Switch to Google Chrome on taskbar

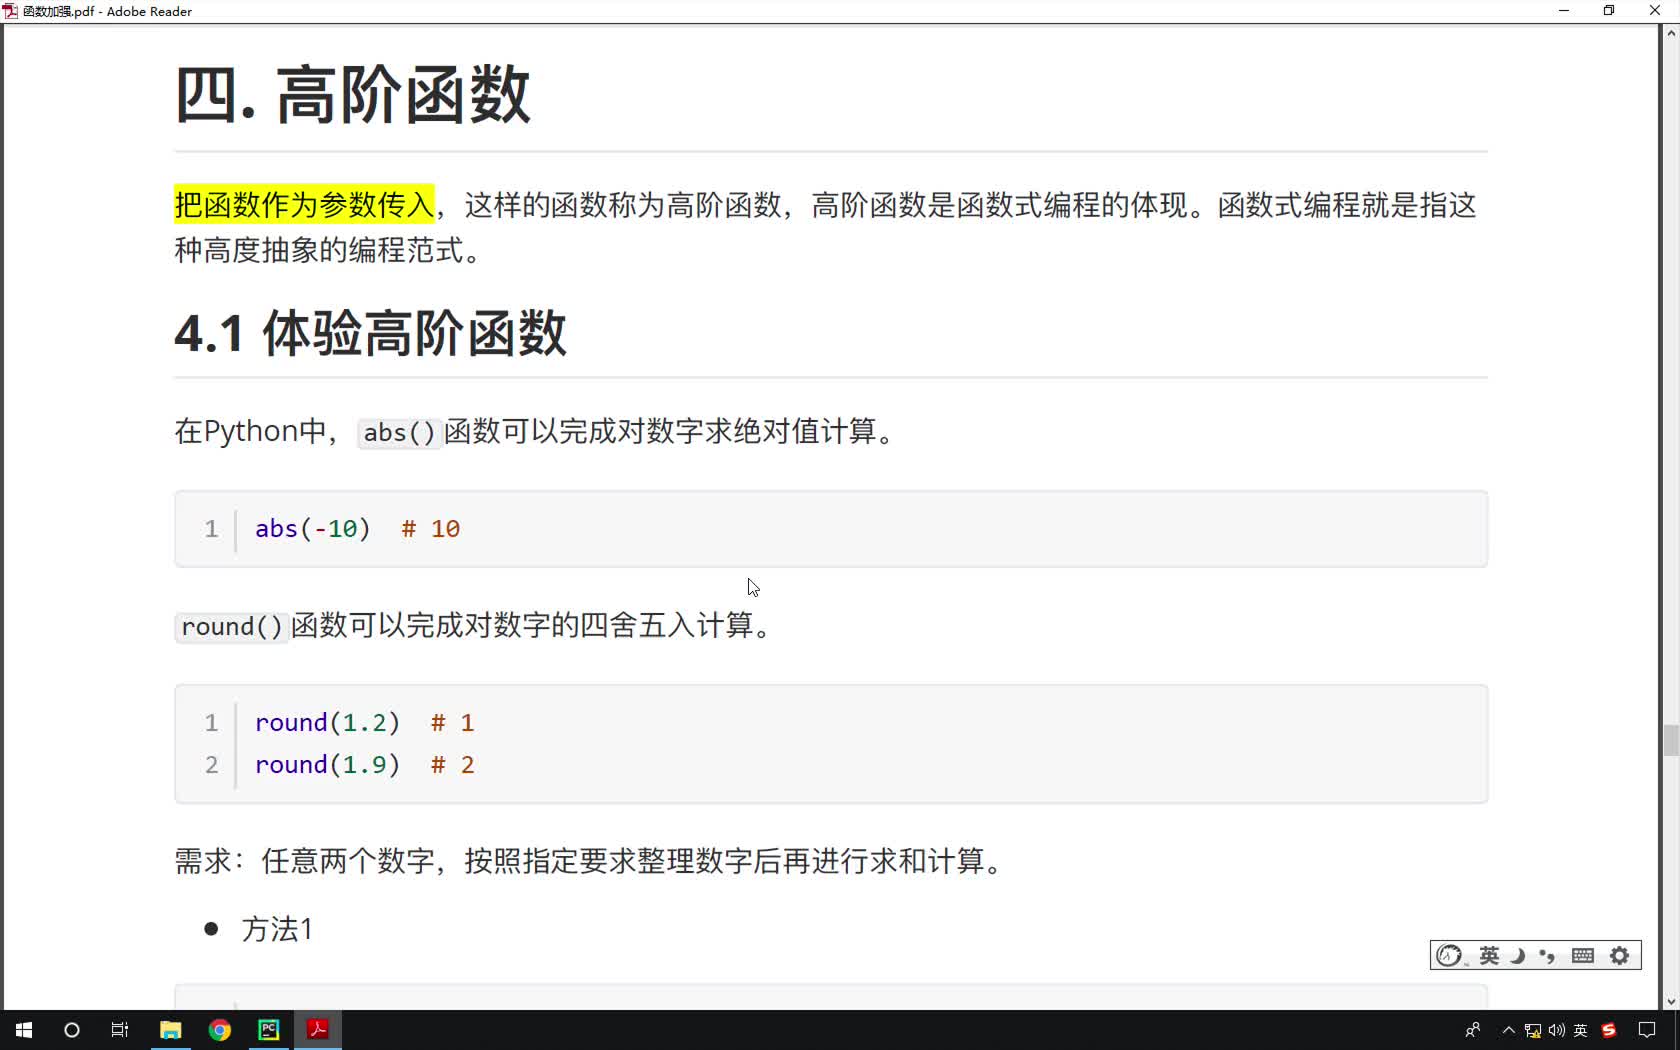(219, 1030)
